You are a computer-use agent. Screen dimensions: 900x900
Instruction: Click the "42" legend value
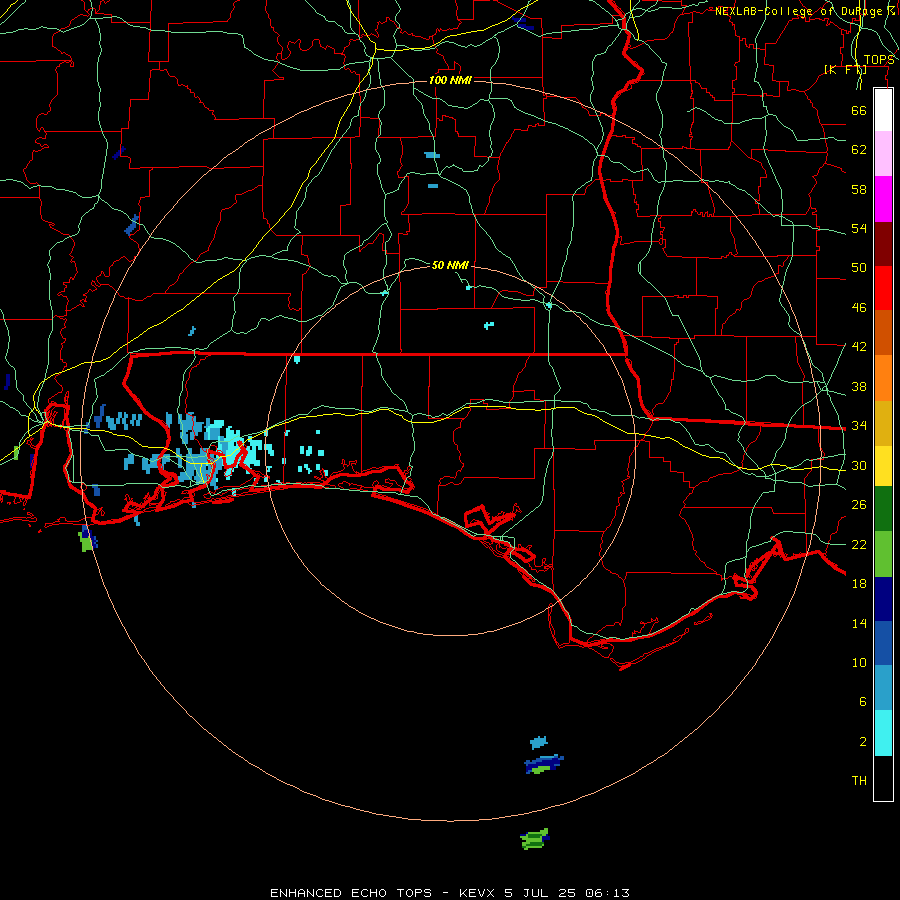(x=859, y=347)
